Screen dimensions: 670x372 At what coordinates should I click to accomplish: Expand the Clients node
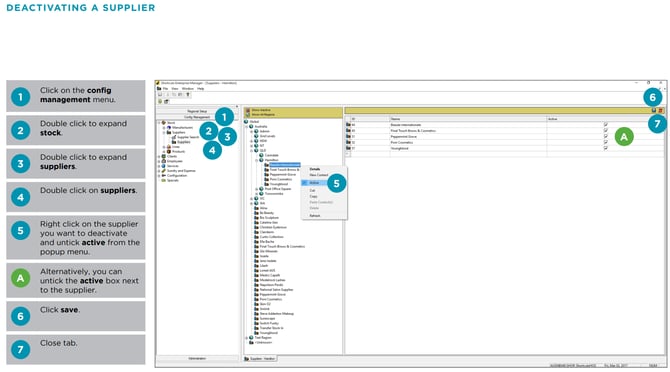159,156
